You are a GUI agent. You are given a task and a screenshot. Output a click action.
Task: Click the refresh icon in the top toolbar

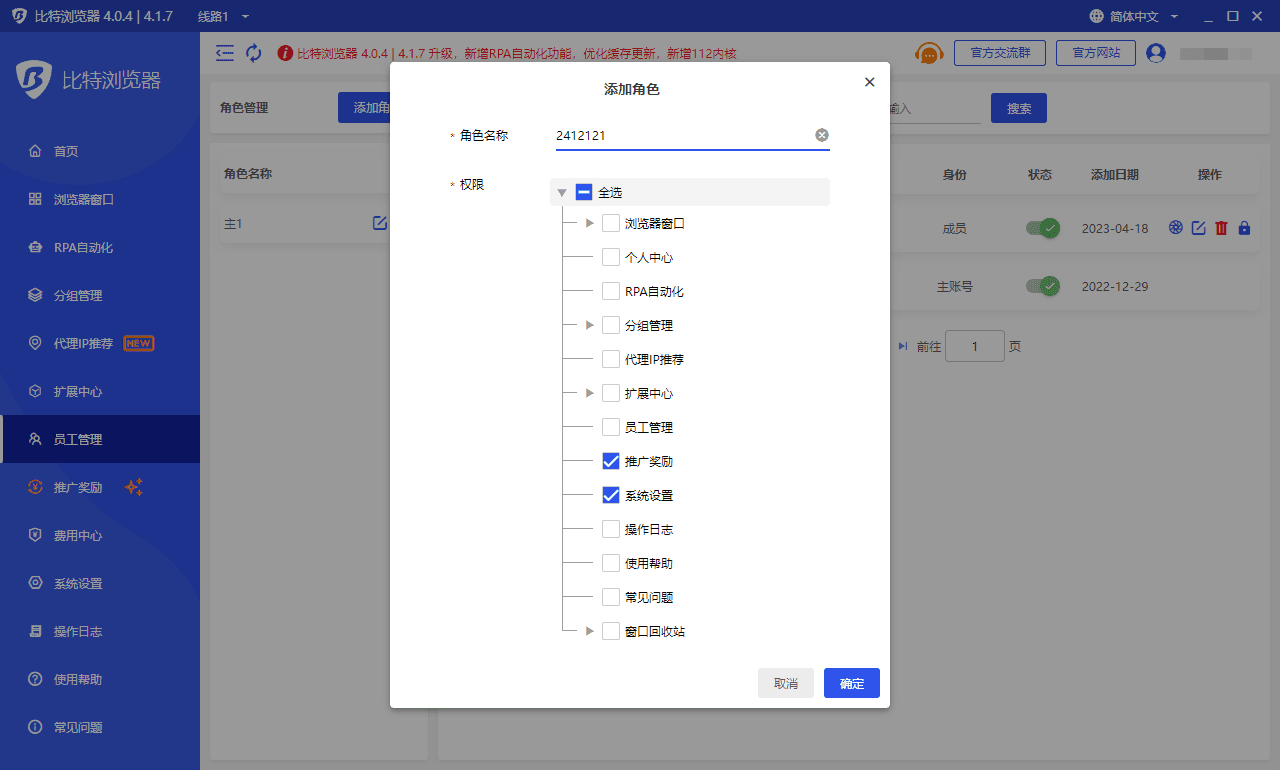[x=253, y=52]
